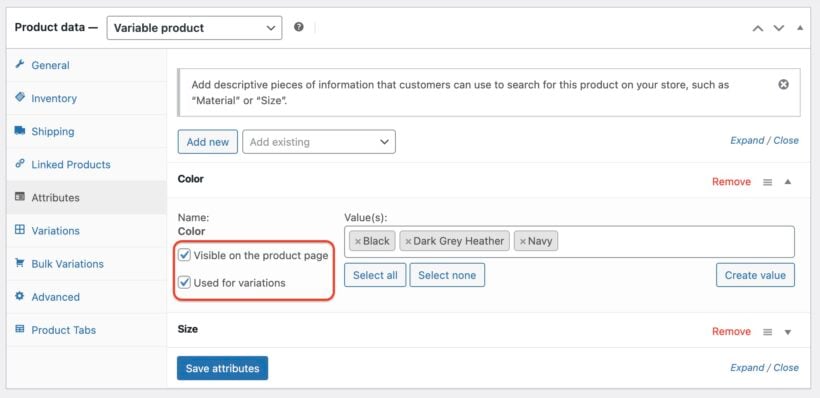This screenshot has width=820, height=398.
Task: Open the Add existing attribute dropdown
Action: (x=319, y=142)
